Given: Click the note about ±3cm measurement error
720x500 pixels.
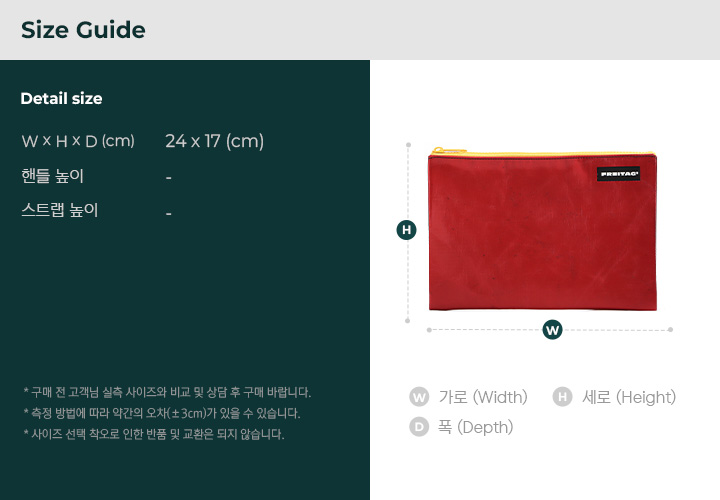Looking at the screenshot, I should (x=162, y=413).
